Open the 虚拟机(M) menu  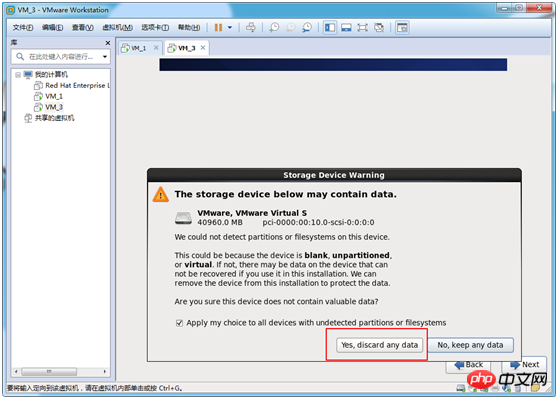117,27
